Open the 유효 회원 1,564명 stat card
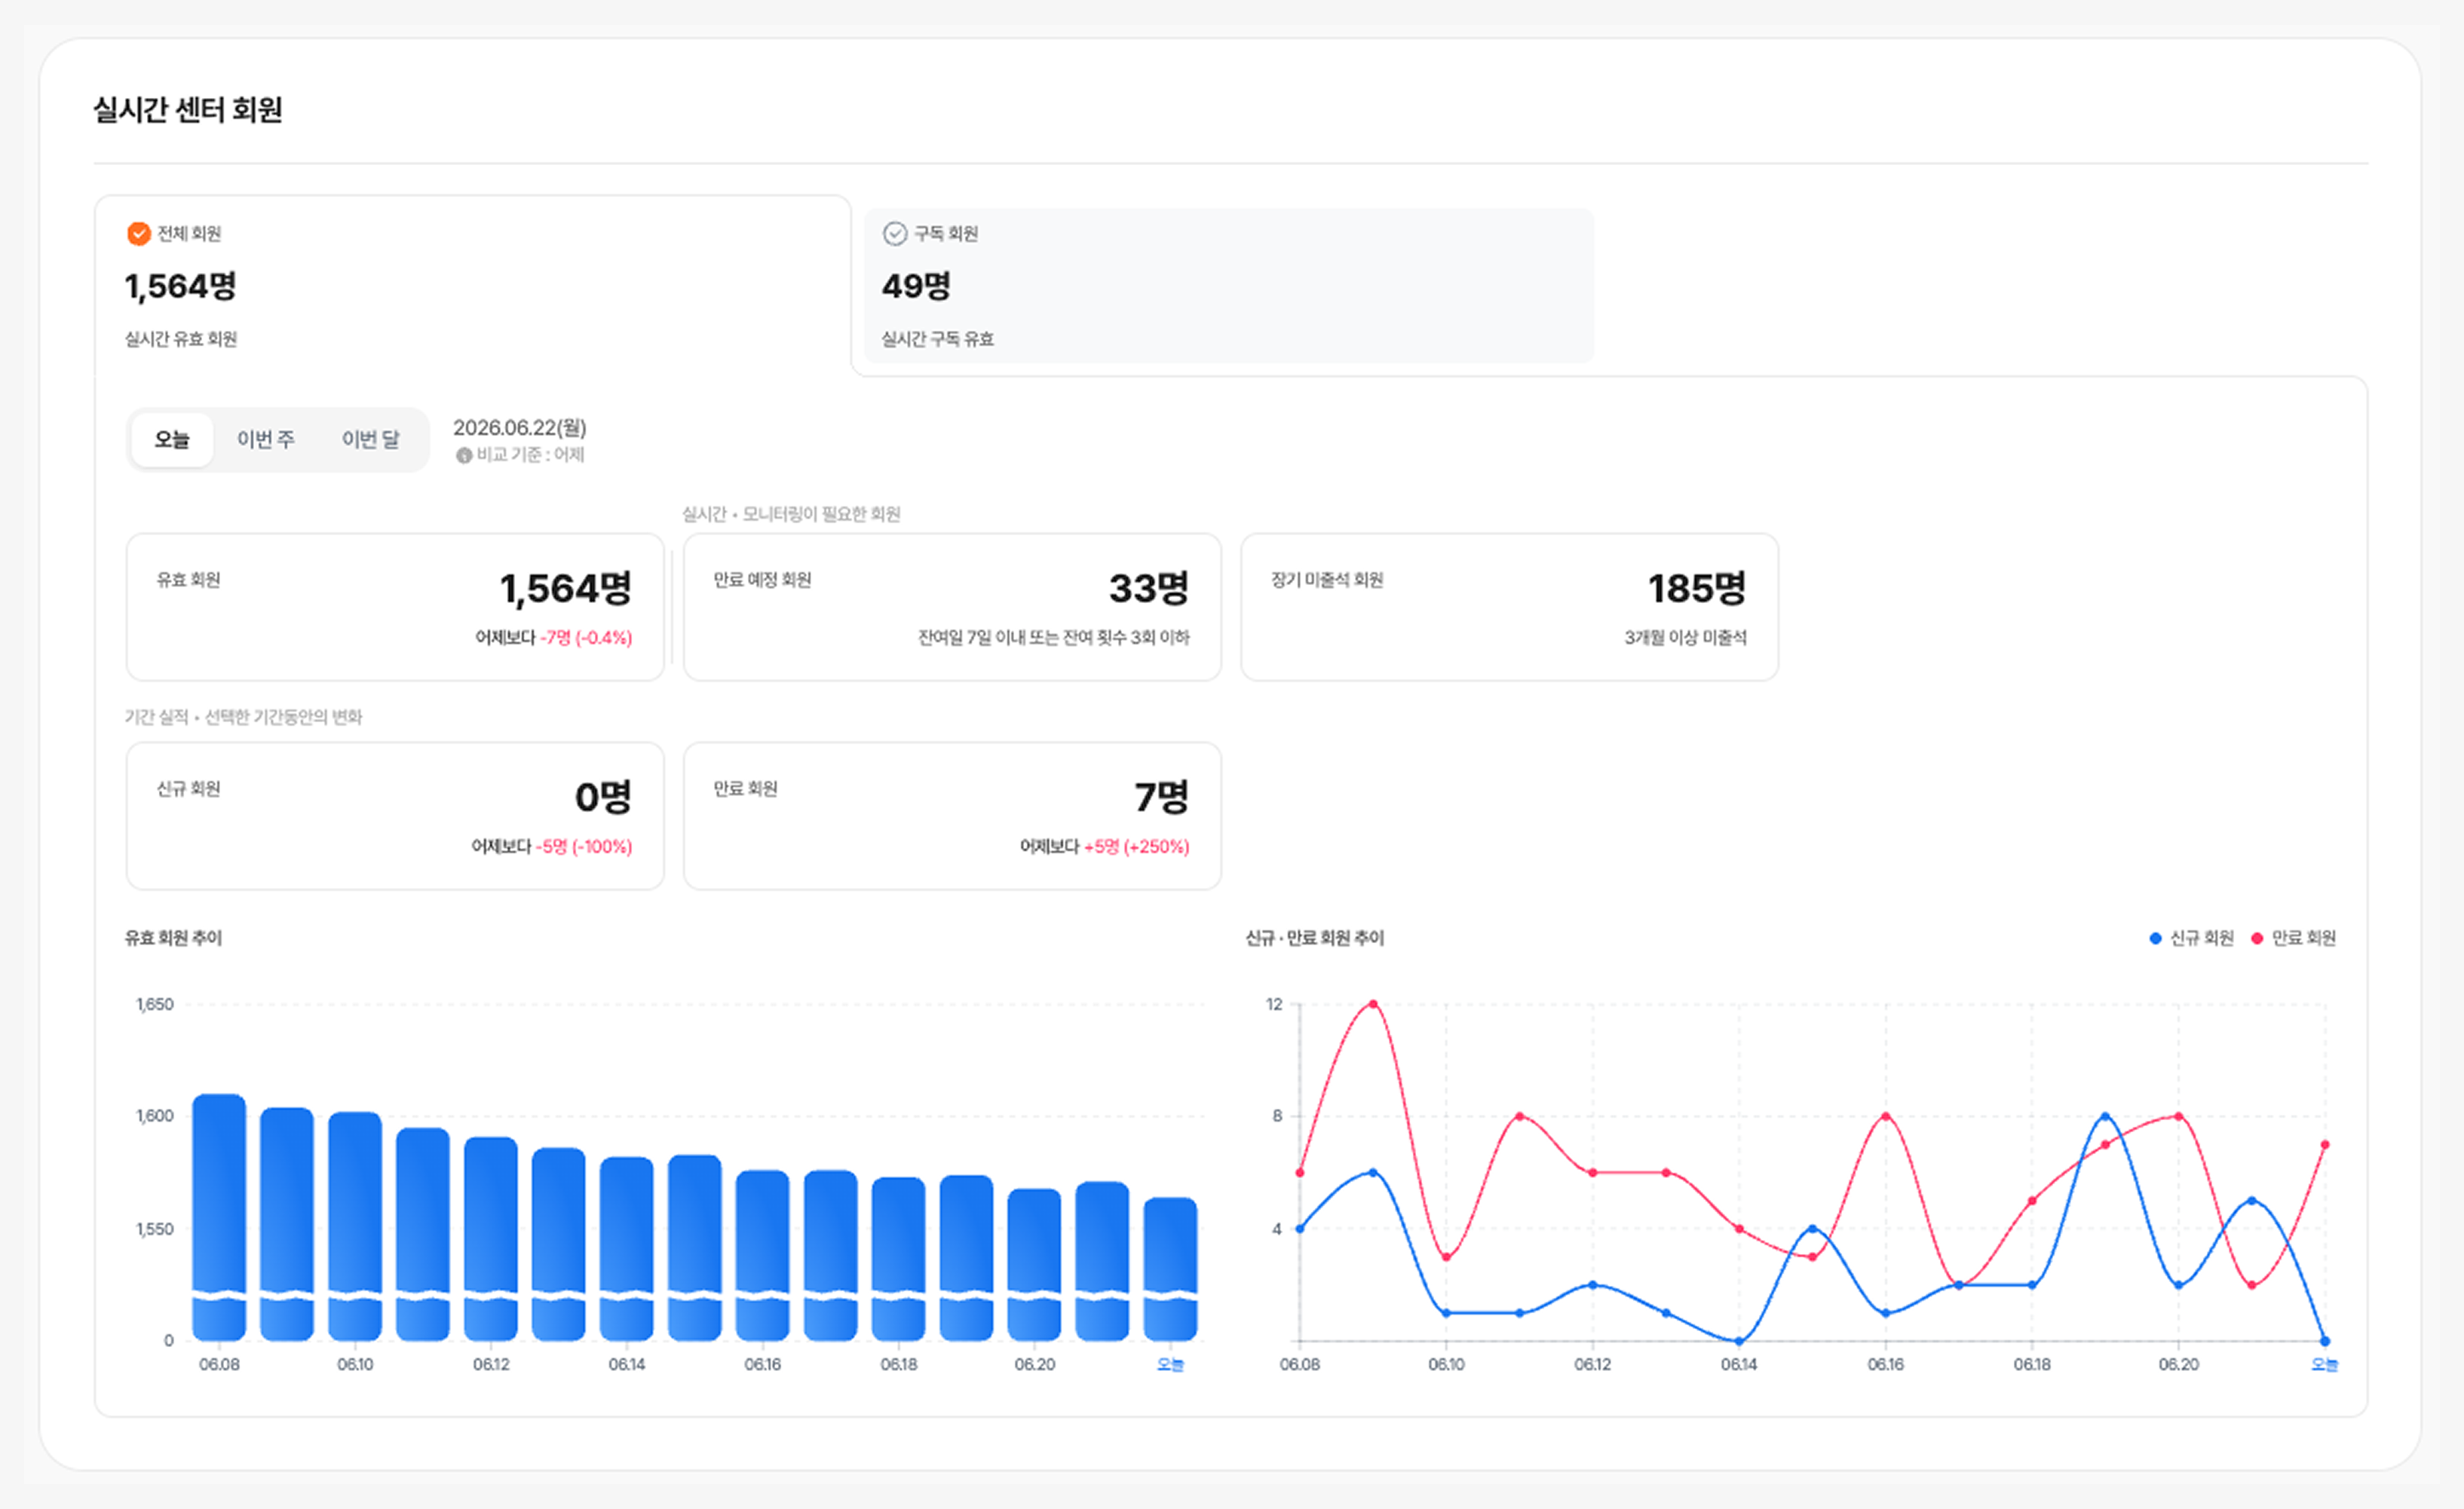This screenshot has height=1509, width=2464. (x=395, y=607)
